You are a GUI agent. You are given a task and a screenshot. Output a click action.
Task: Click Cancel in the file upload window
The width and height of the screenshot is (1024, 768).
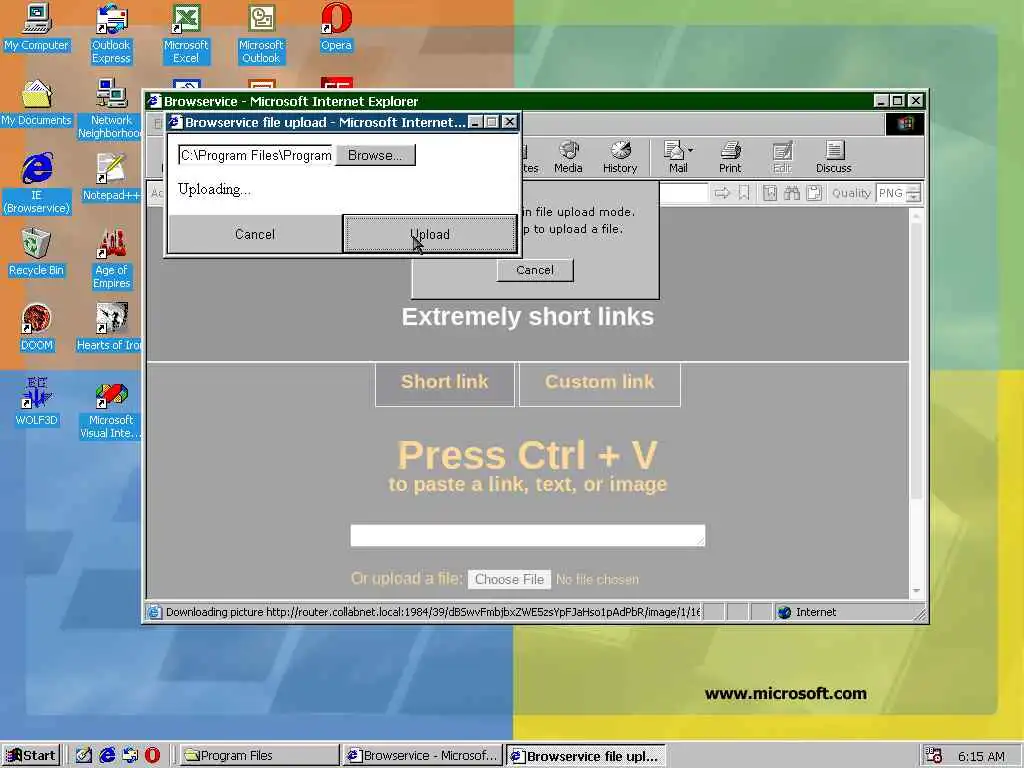[255, 234]
